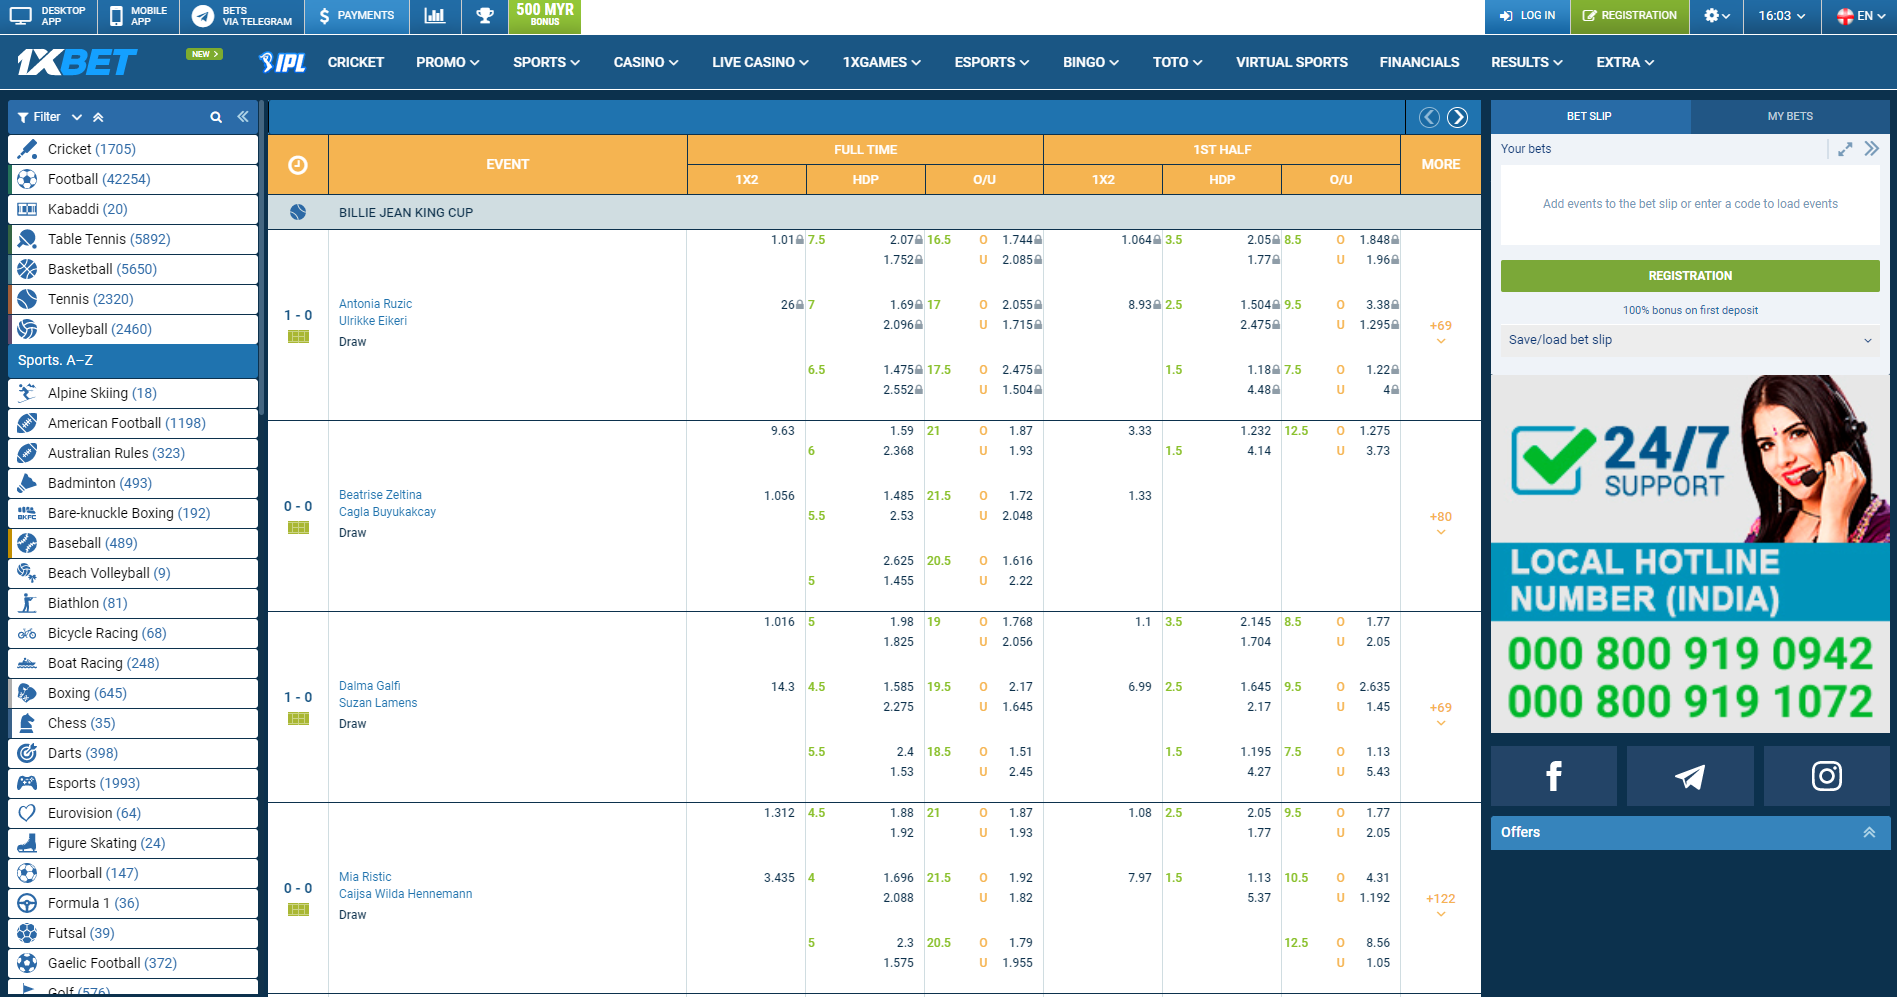Open the 1XGAMES dropdown menu
This screenshot has width=1897, height=997.
pos(881,62)
